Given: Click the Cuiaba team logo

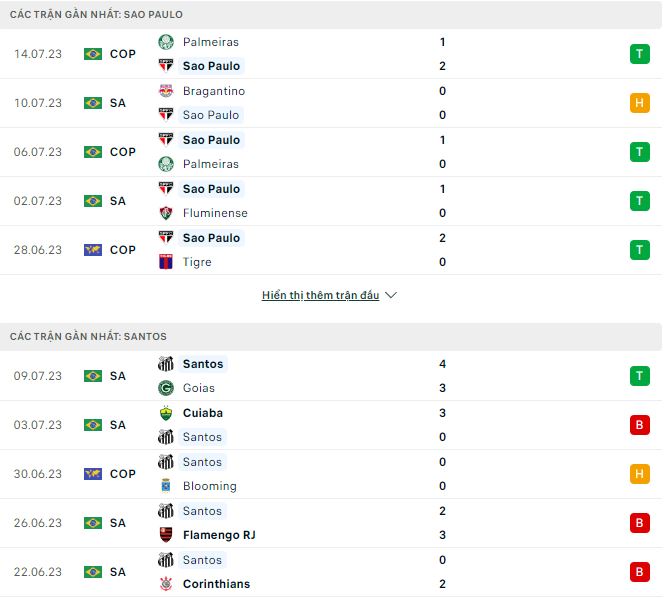Looking at the screenshot, I should click(x=166, y=413).
